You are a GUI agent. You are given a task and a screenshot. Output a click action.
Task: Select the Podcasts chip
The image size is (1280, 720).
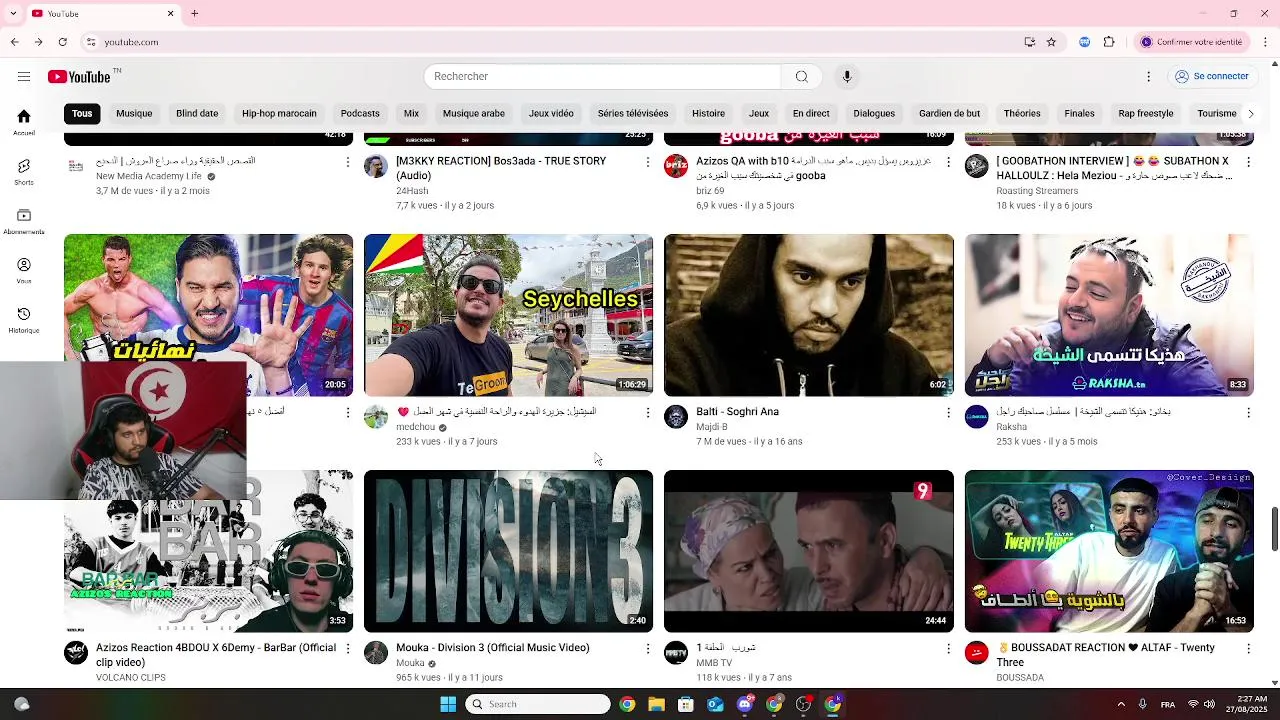(360, 113)
